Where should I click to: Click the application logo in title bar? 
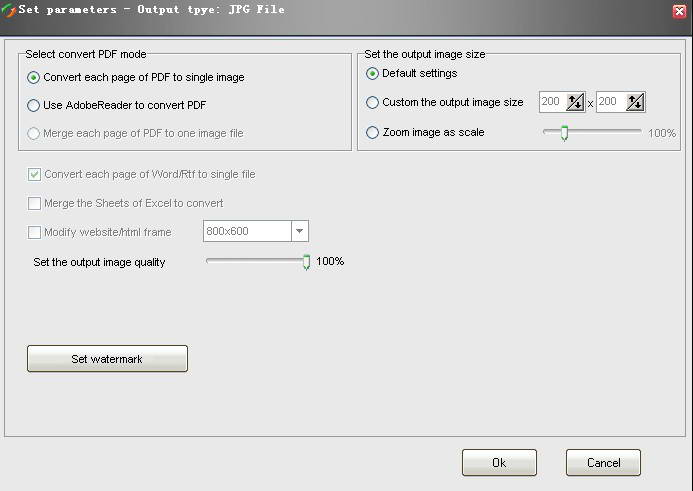(8, 10)
